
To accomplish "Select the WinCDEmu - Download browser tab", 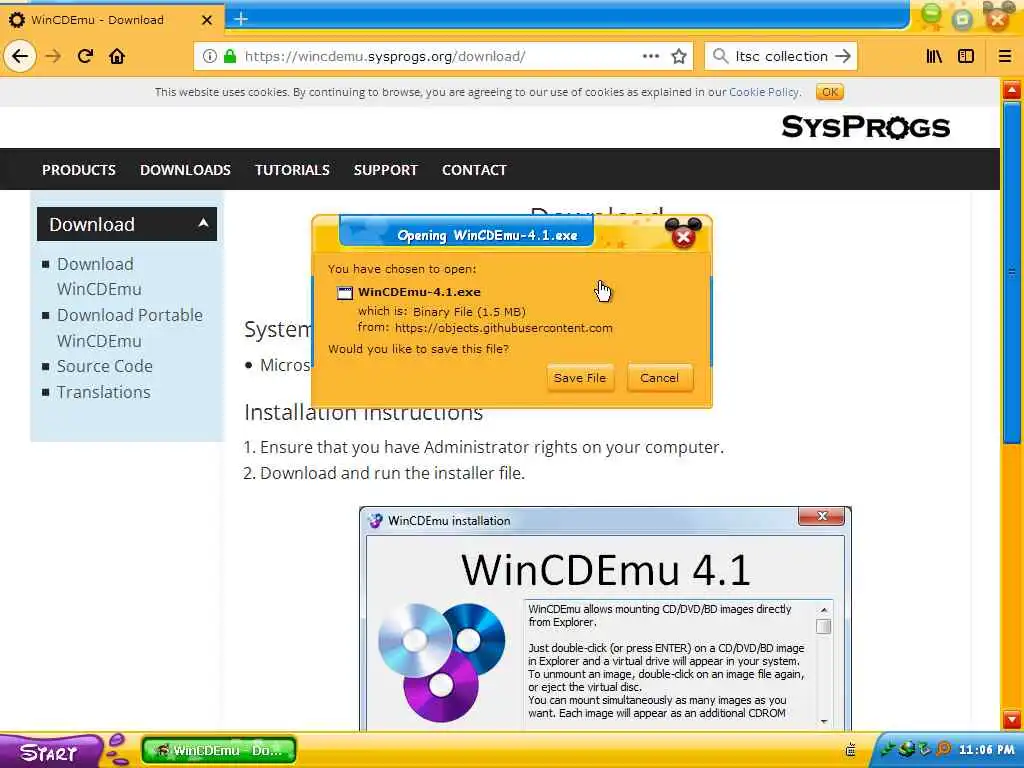I will (x=111, y=20).
